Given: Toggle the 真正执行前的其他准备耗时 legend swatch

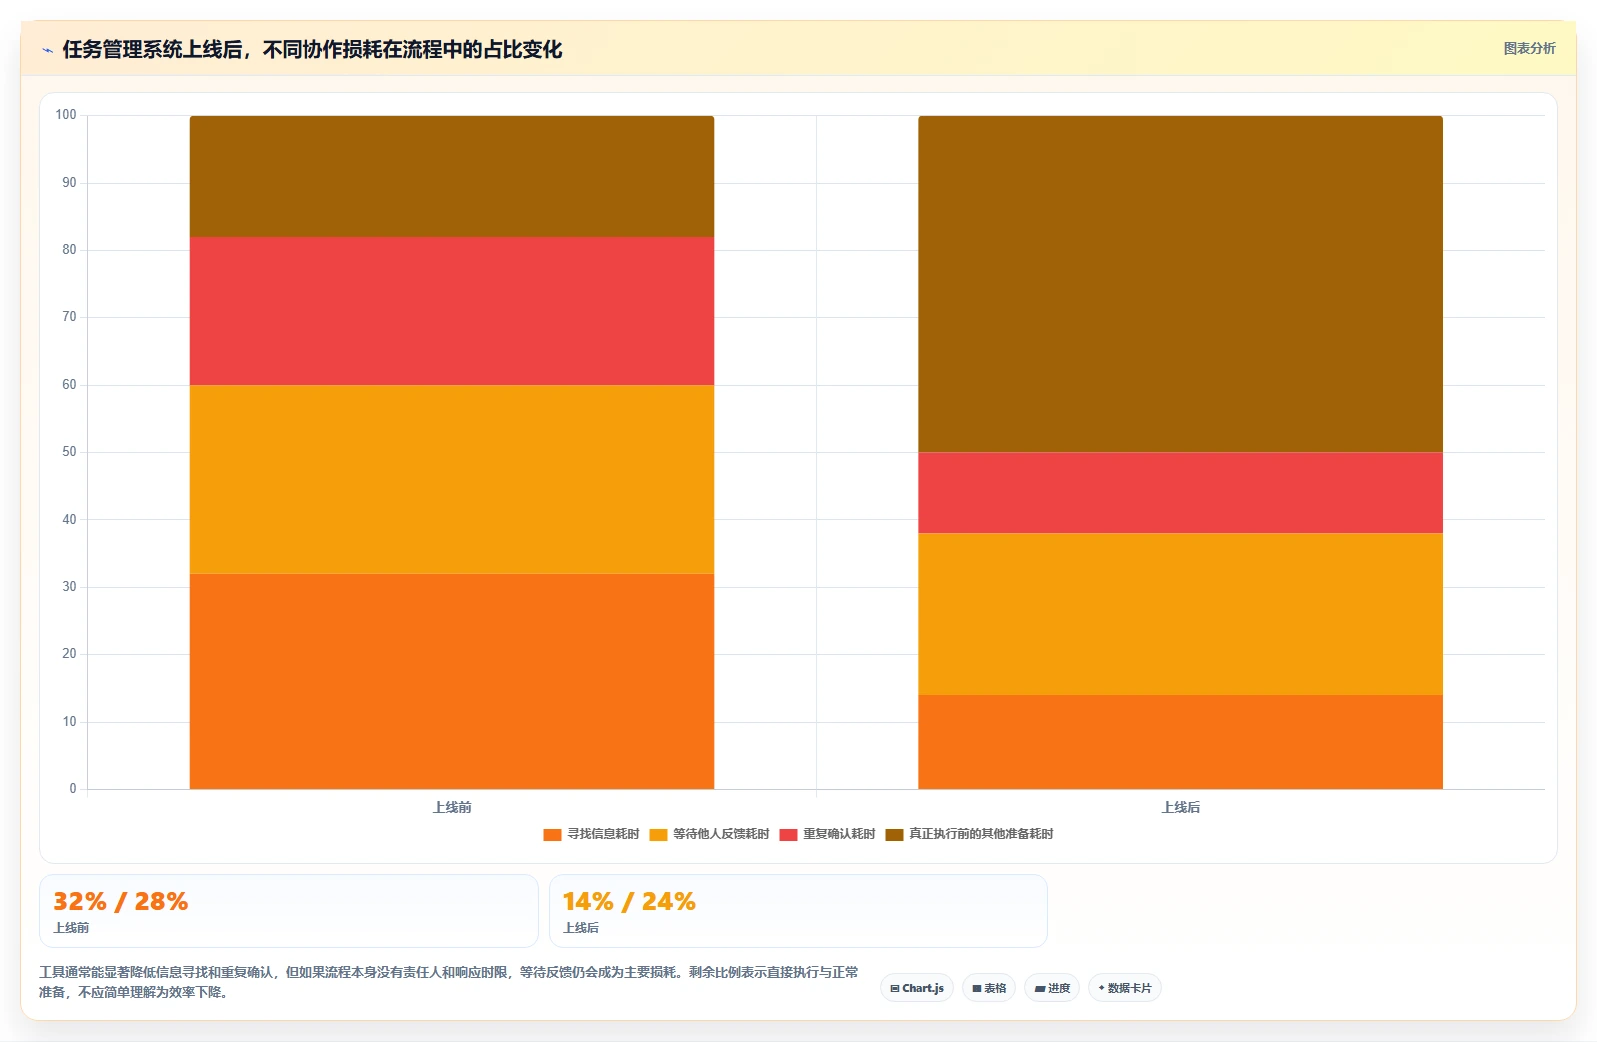Looking at the screenshot, I should pyautogui.click(x=894, y=834).
